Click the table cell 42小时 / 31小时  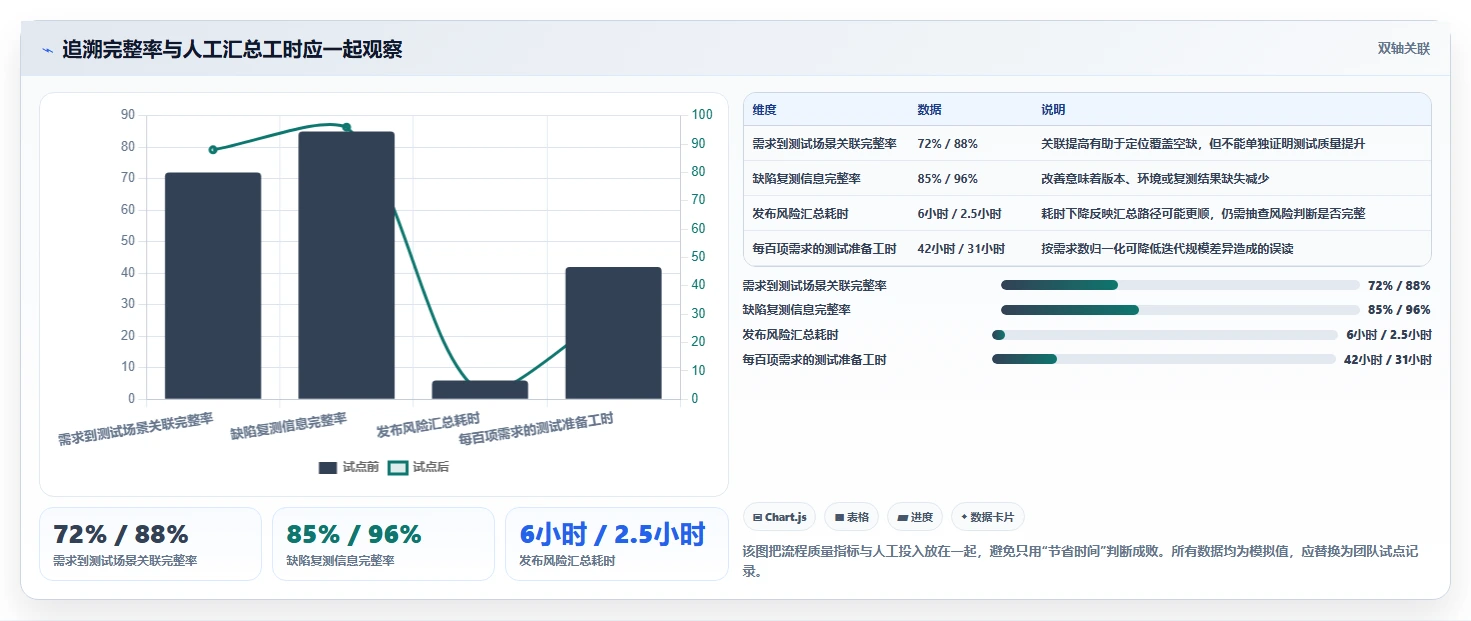(x=961, y=248)
